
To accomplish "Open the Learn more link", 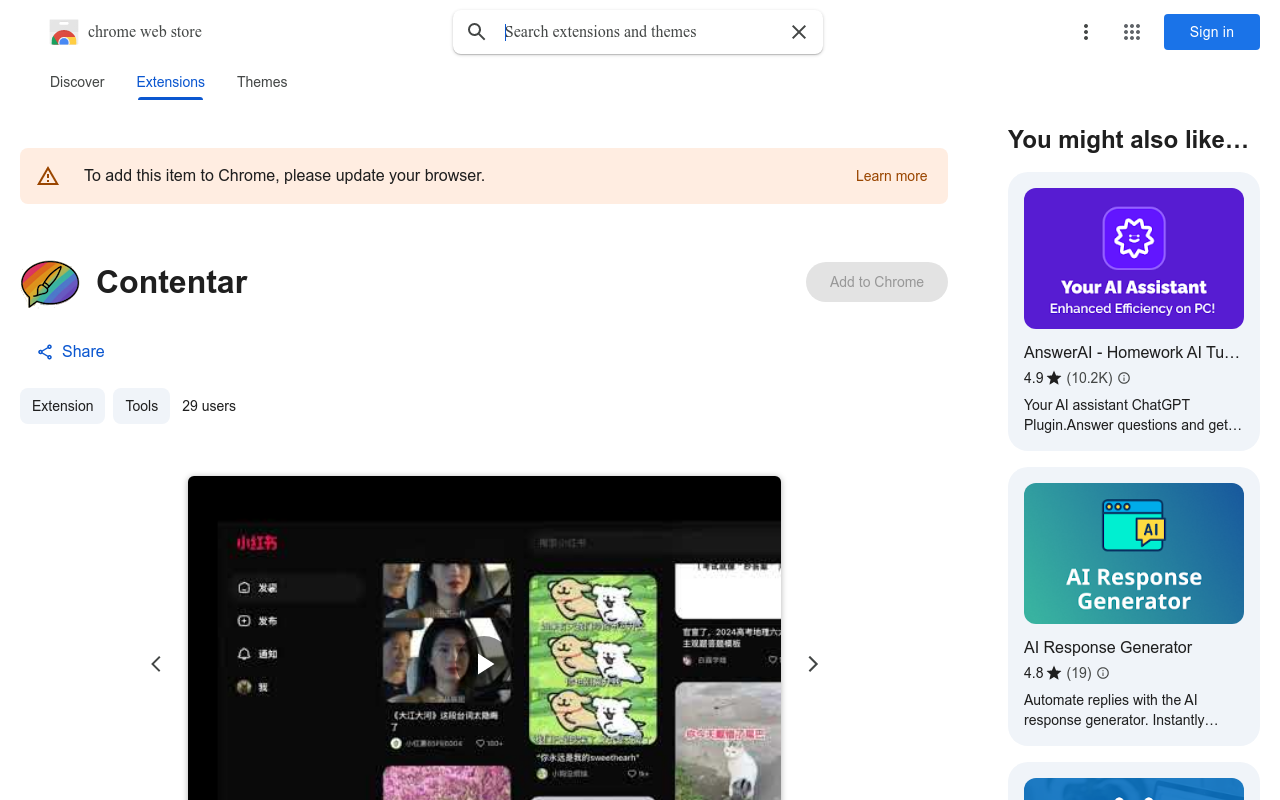I will tap(891, 176).
